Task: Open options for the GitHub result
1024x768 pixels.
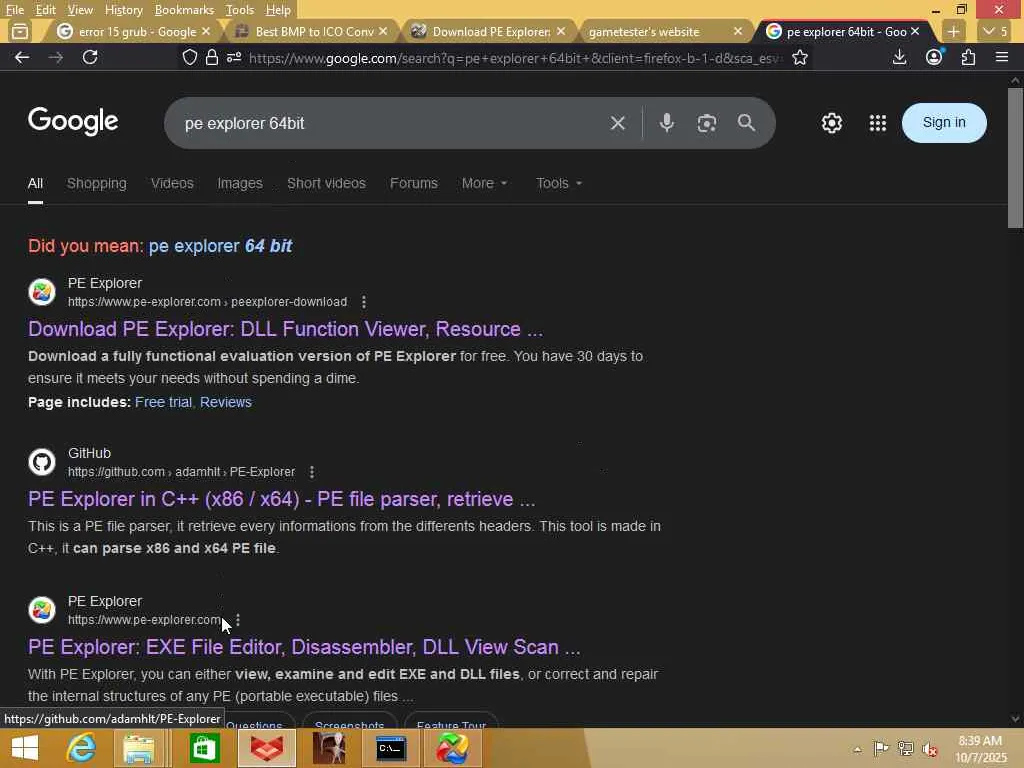Action: pyautogui.click(x=312, y=472)
